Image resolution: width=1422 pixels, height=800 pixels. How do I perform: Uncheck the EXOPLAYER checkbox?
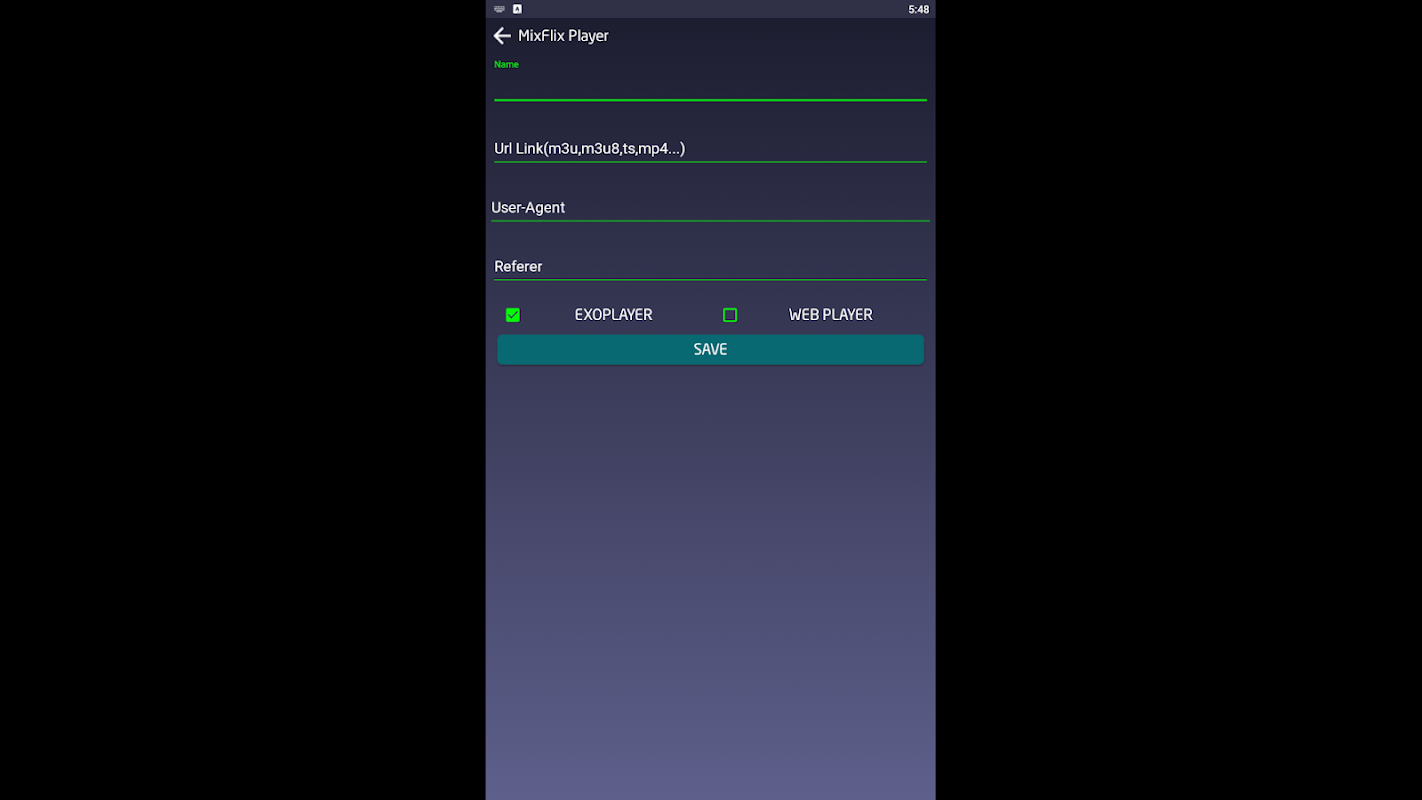513,315
